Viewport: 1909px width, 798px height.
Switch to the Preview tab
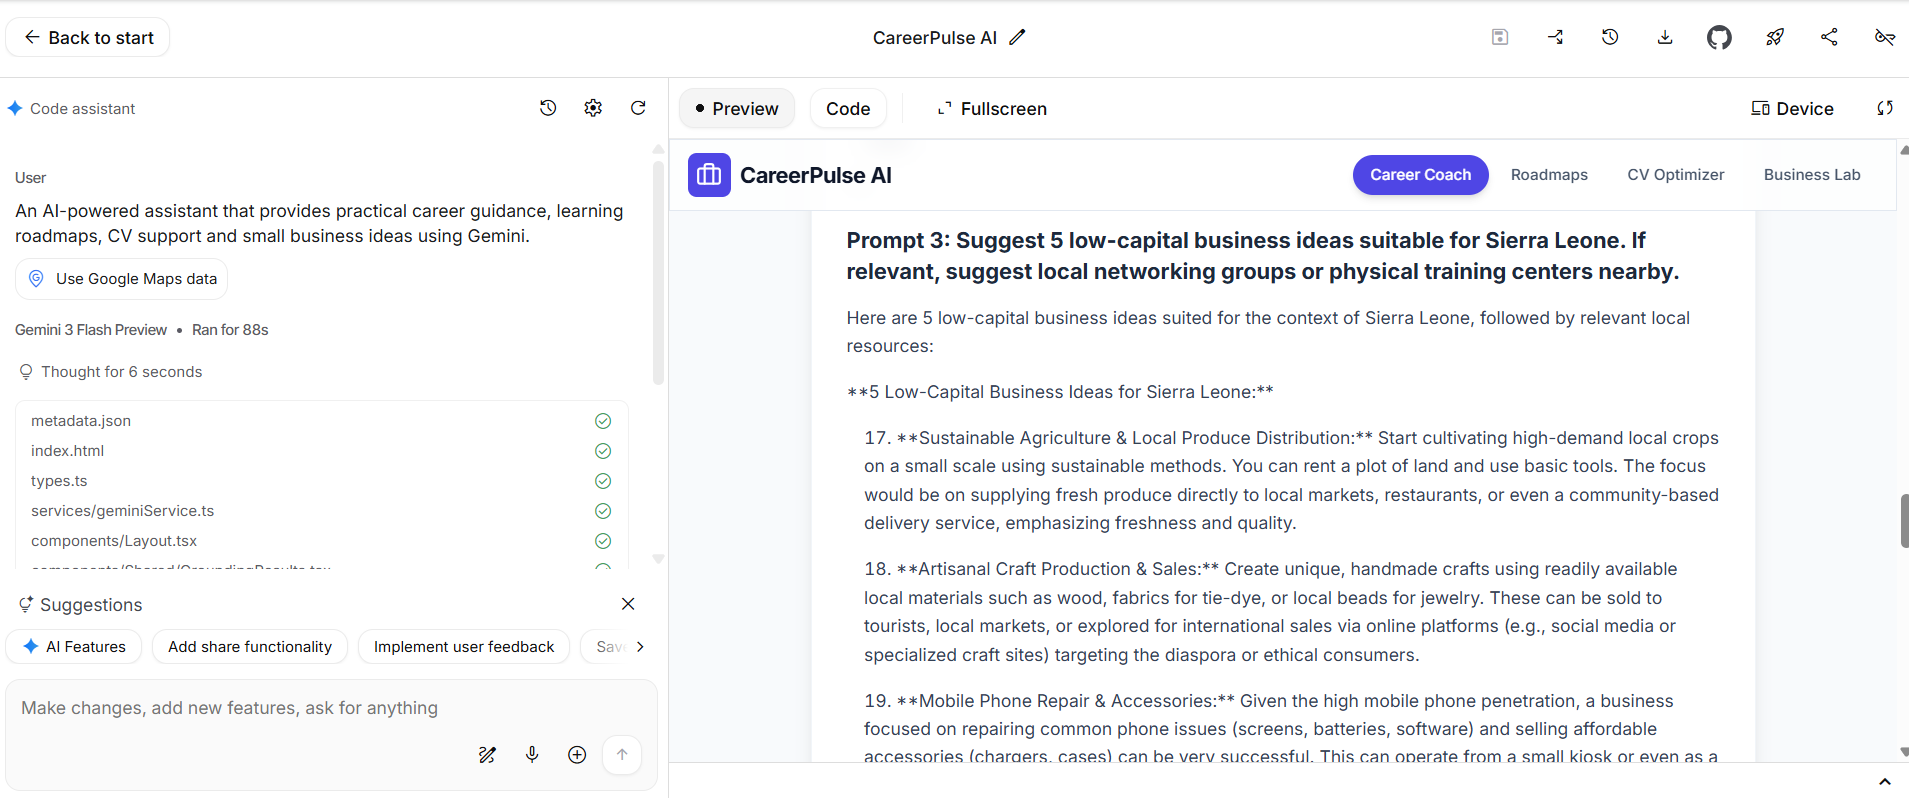point(736,108)
